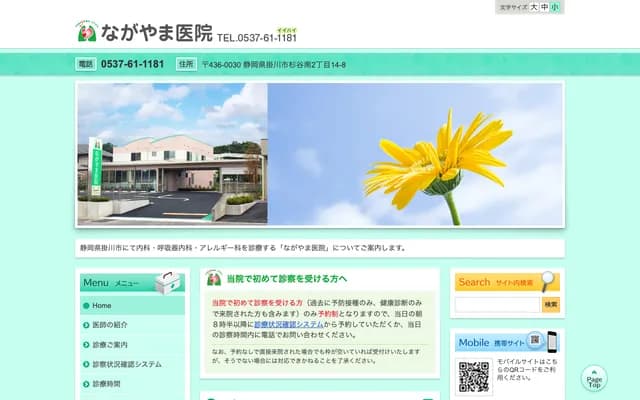This screenshot has height=400, width=640.
Task: Open the 診療ご案内 menu item
Action: tap(132, 344)
